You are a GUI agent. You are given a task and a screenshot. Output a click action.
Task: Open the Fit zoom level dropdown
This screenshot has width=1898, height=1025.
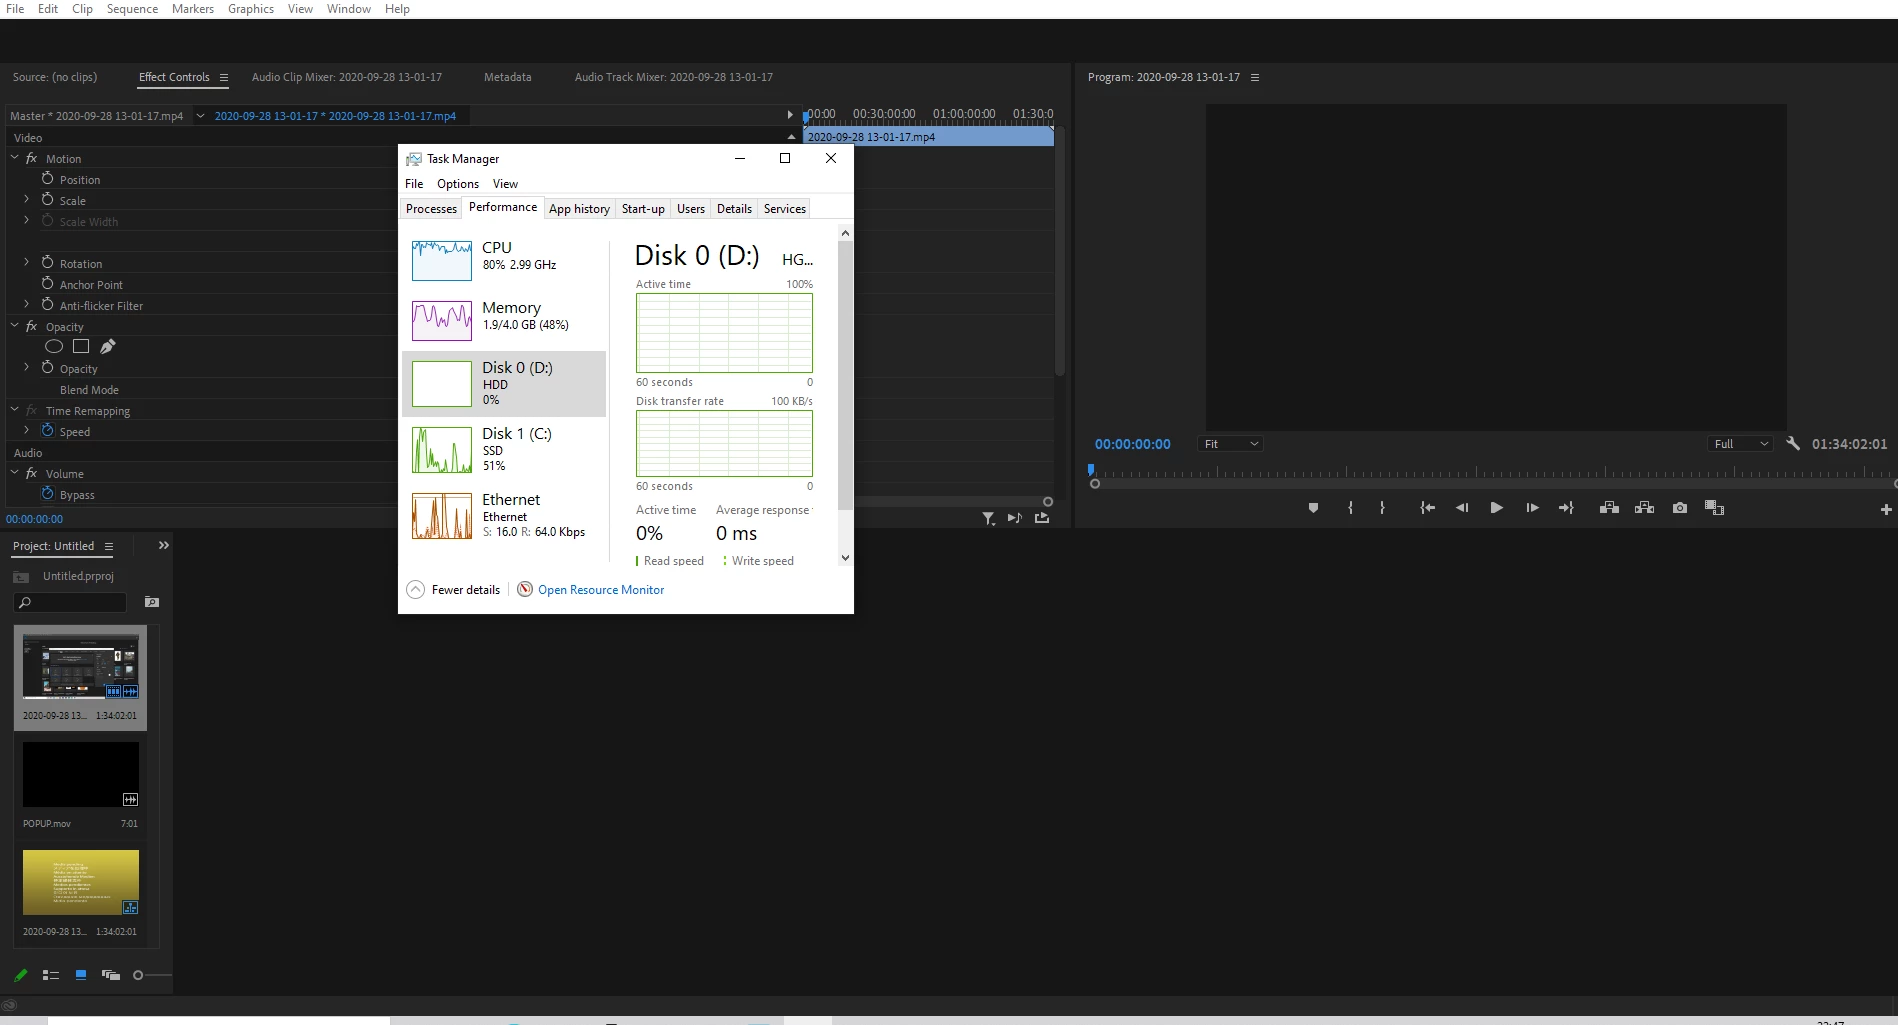pyautogui.click(x=1230, y=444)
